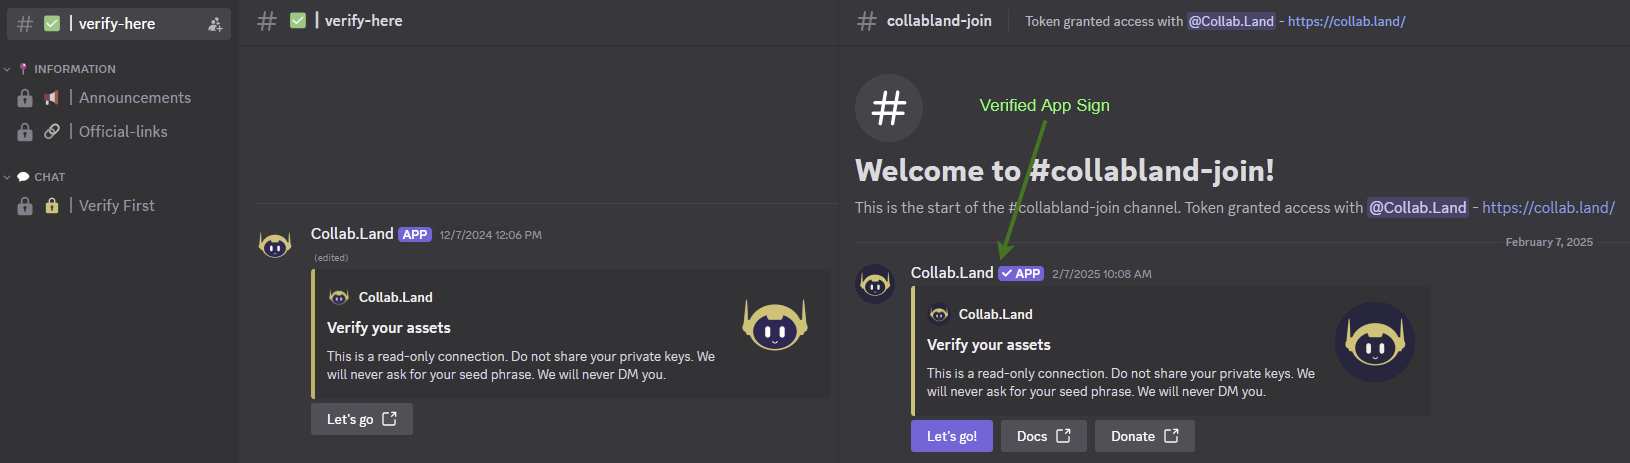This screenshot has height=463, width=1630.
Task: Click large hash channel icon above Welcome
Action: (889, 108)
